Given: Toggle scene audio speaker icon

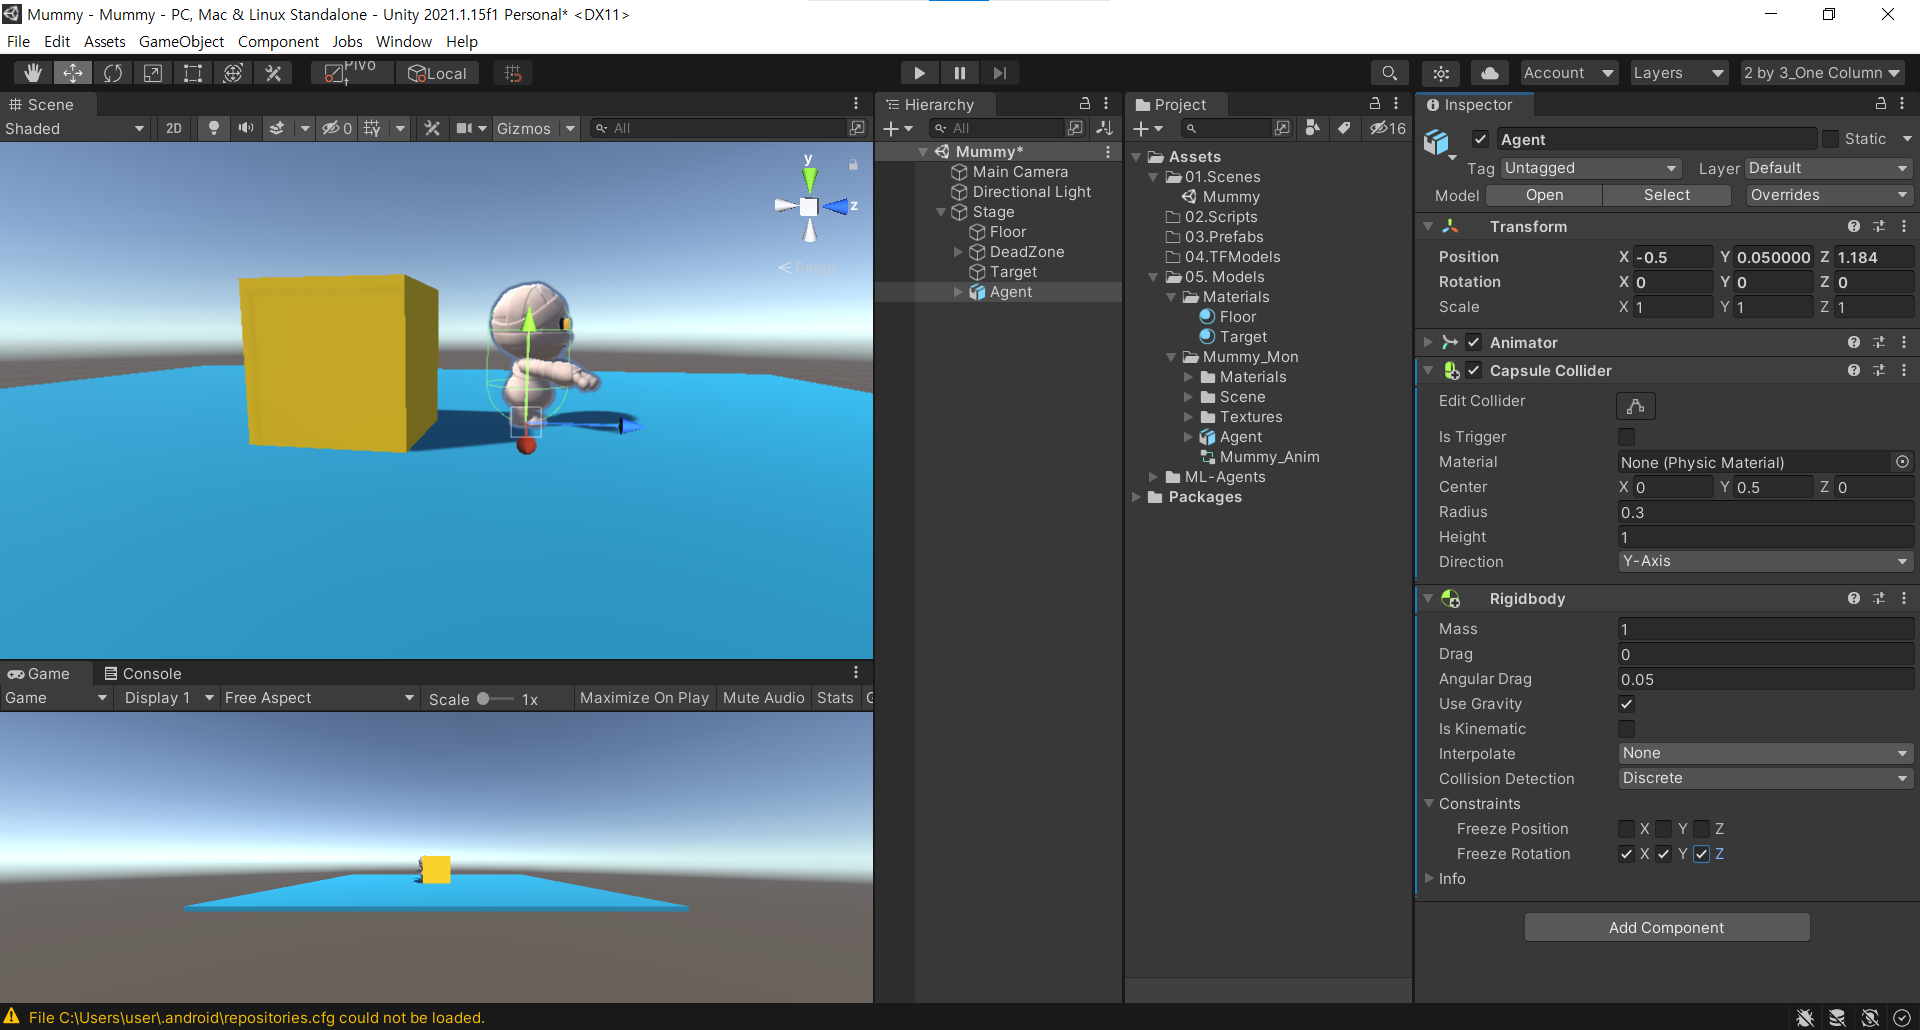Looking at the screenshot, I should pos(245,128).
